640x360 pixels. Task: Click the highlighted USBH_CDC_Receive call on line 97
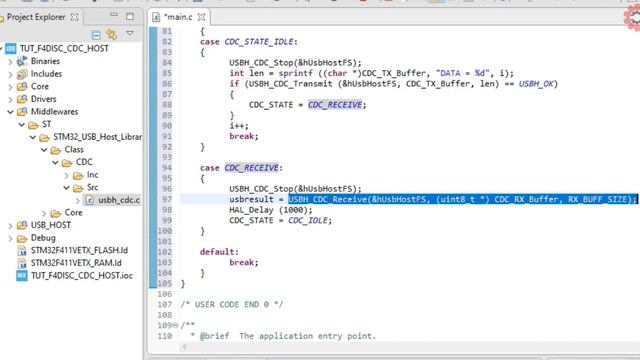[x=462, y=199]
